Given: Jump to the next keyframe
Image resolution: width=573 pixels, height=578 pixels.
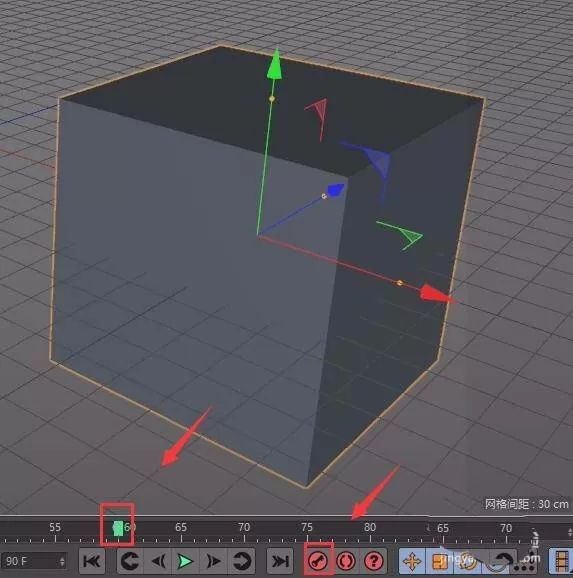Looking at the screenshot, I should 242,561.
